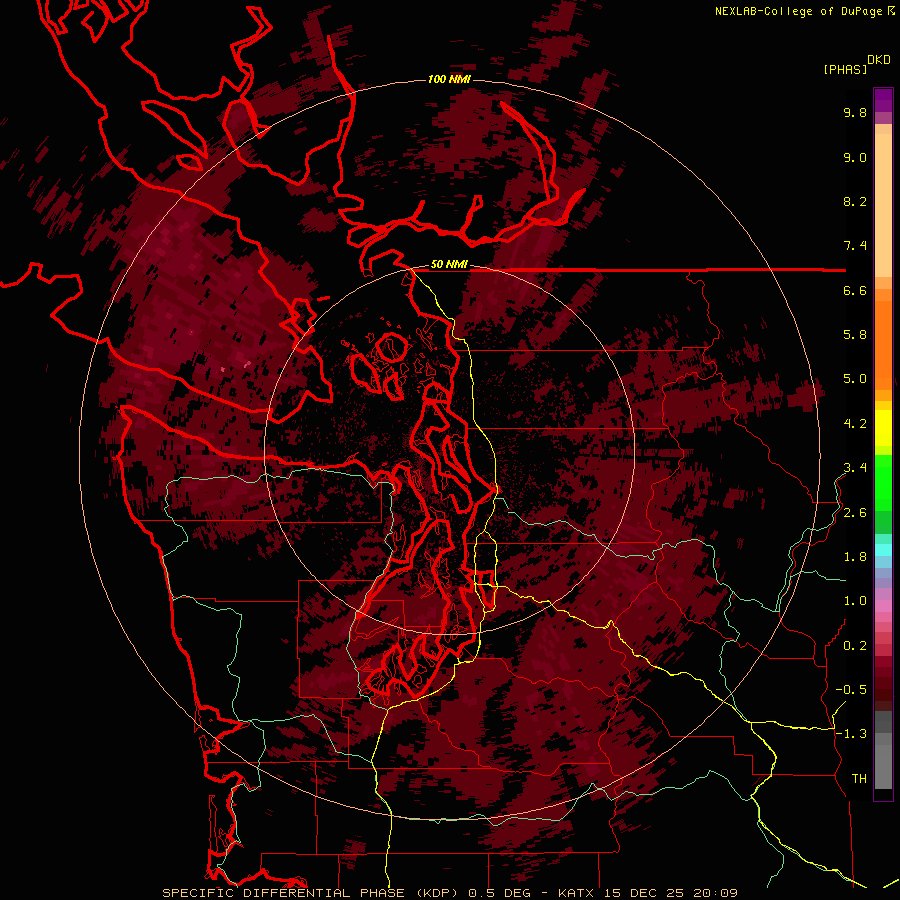The height and width of the screenshot is (900, 900).
Task: Click the 6.6 legend value
Action: pyautogui.click(x=855, y=290)
